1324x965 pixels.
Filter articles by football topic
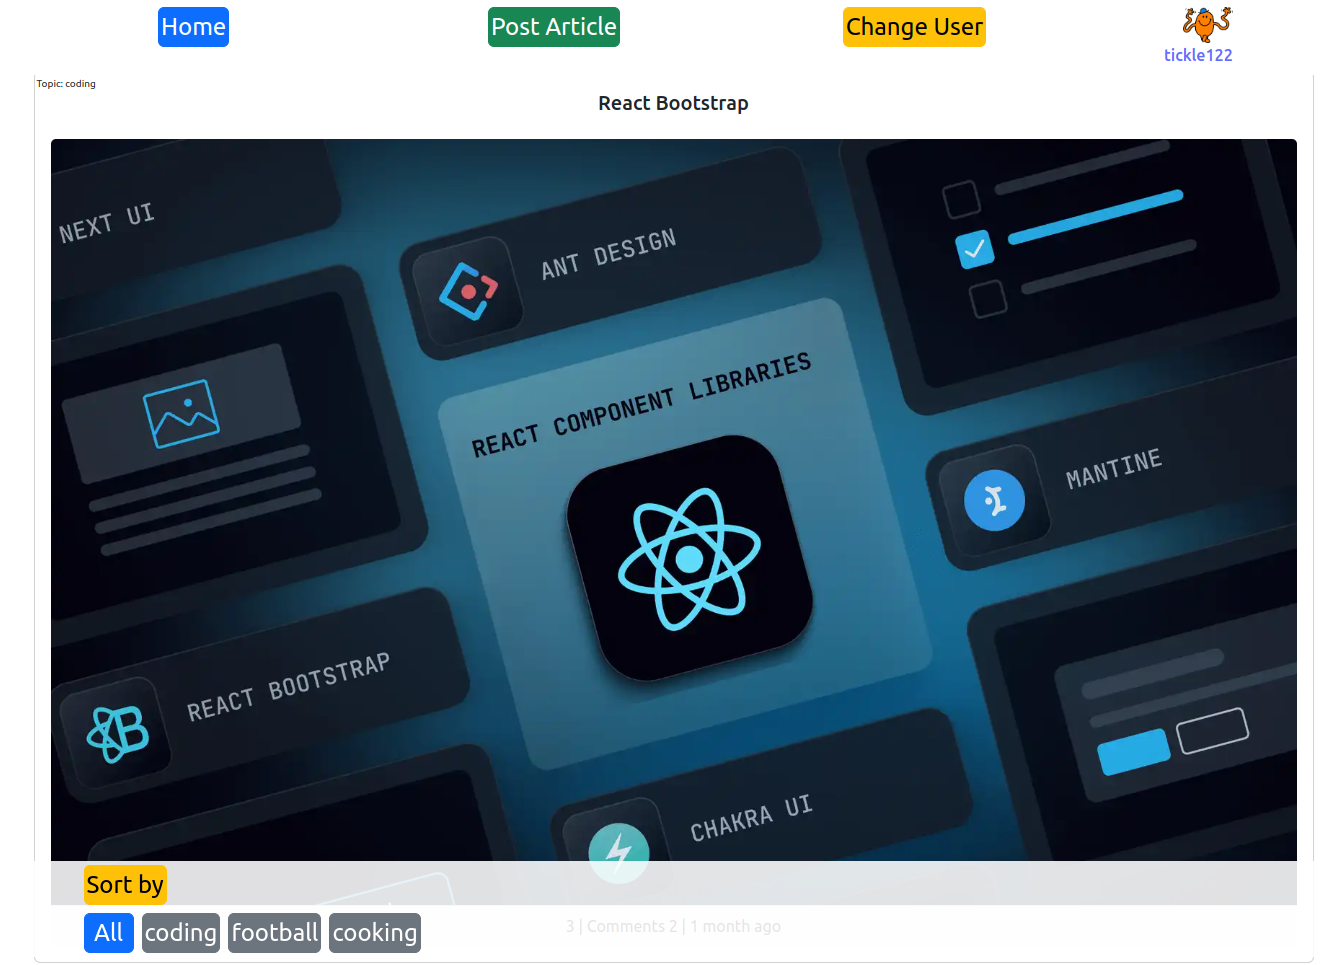click(274, 933)
